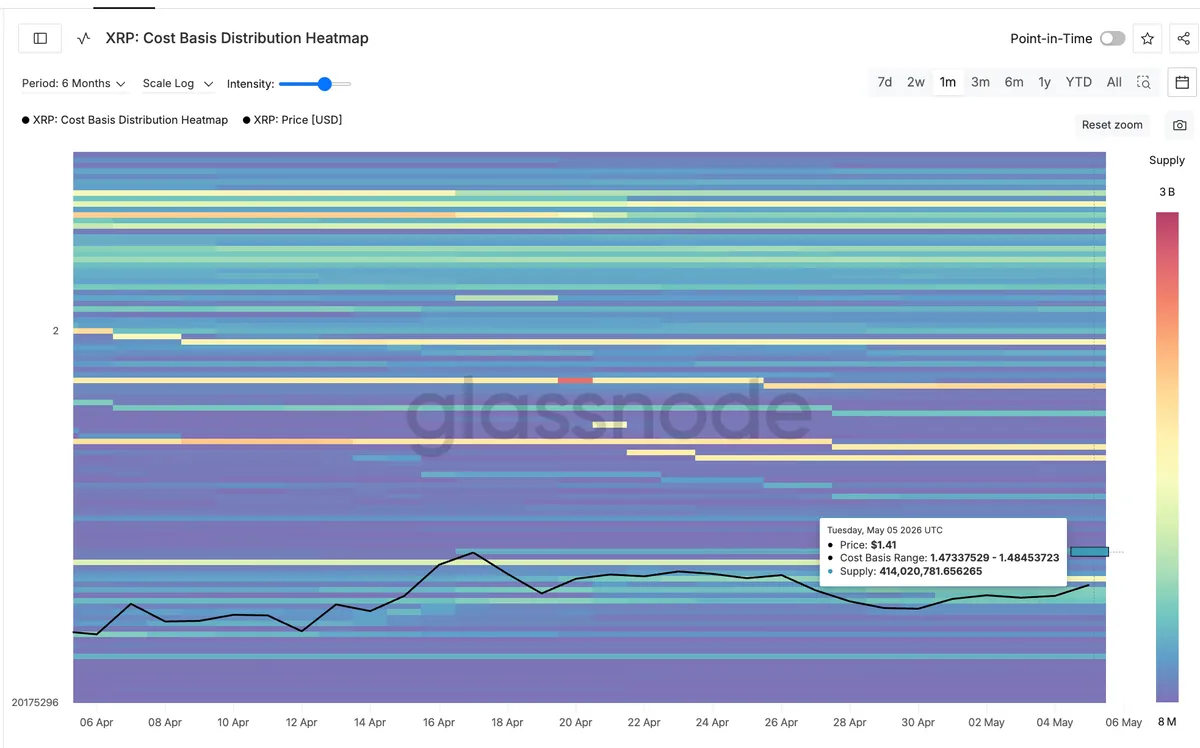The height and width of the screenshot is (748, 1200).
Task: Adjust the Intensity slider handle
Action: tap(324, 84)
